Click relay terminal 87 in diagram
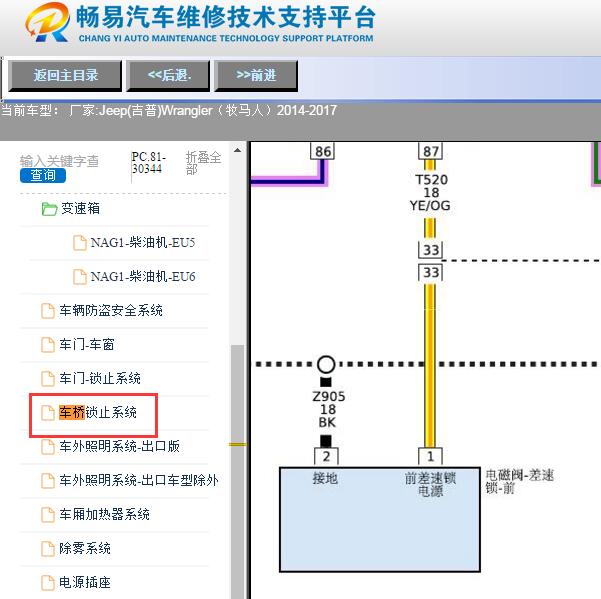 430,151
